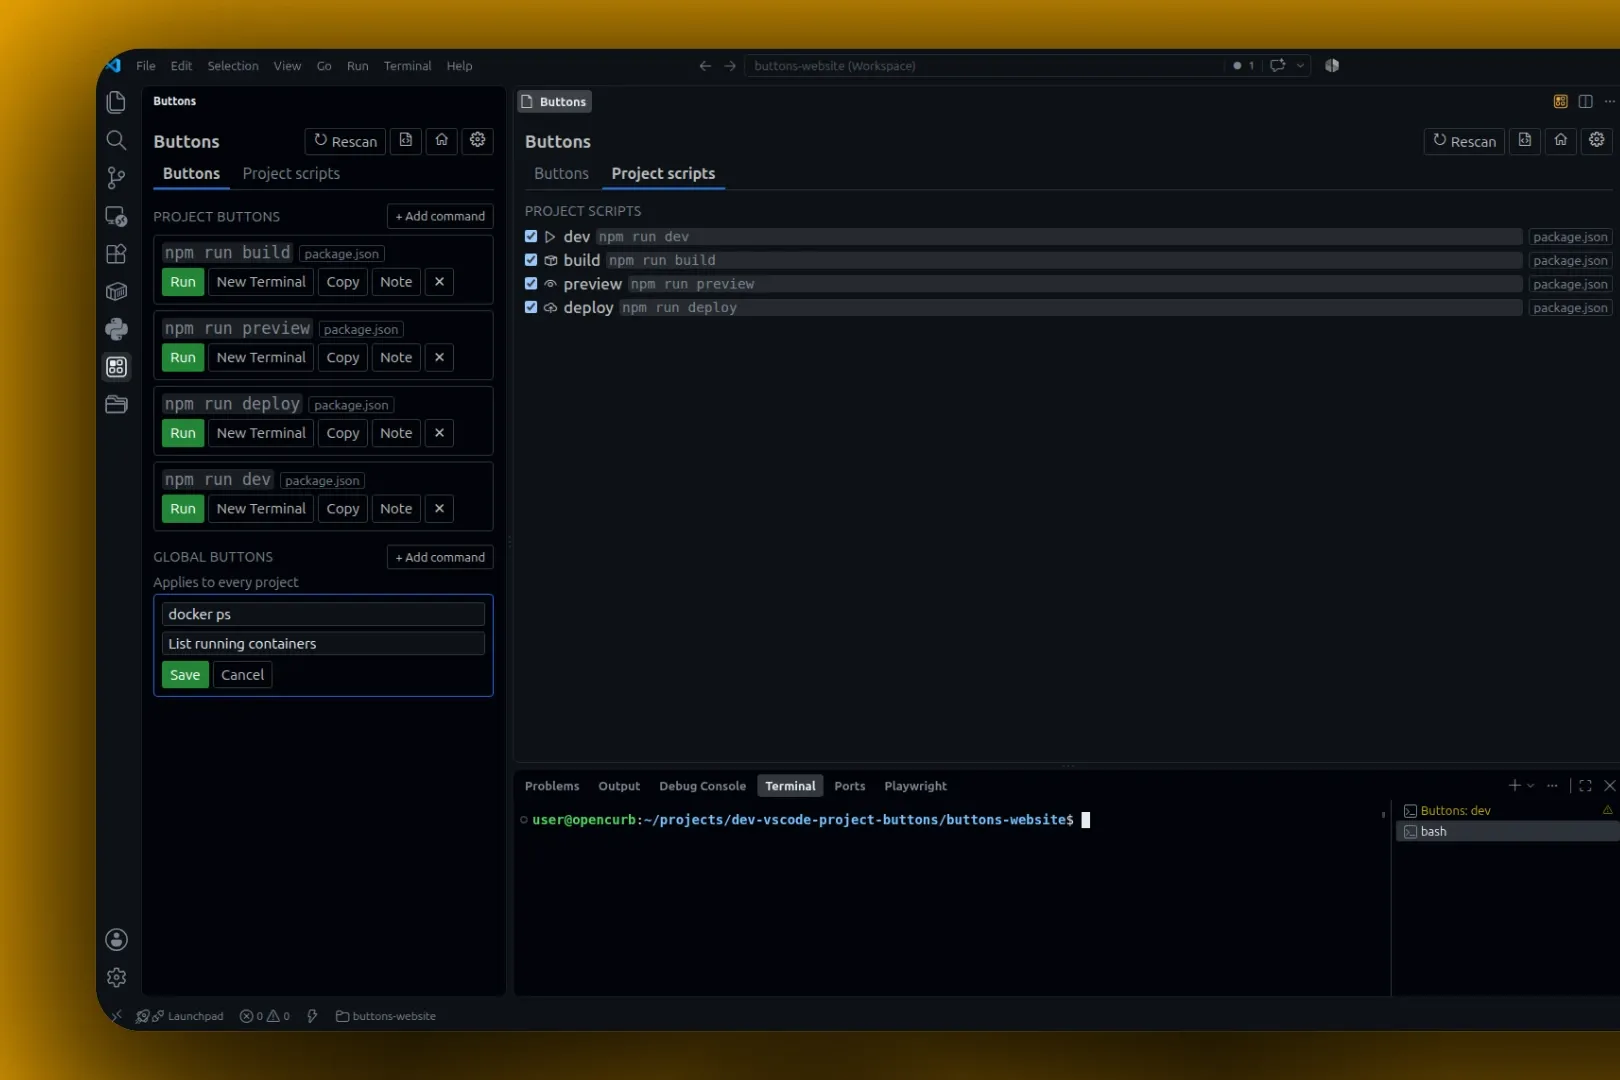Open editor More Actions ellipsis
Viewport: 1620px width, 1080px height.
click(1609, 101)
